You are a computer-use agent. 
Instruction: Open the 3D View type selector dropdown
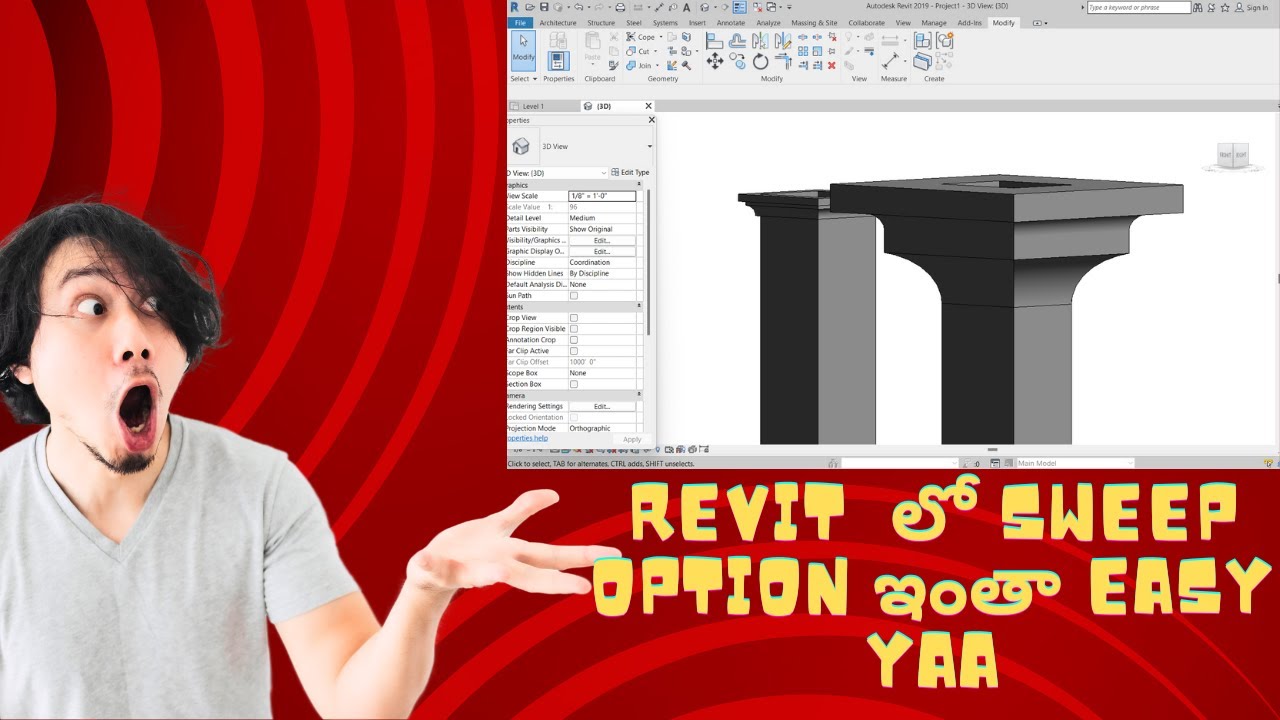[x=649, y=147]
